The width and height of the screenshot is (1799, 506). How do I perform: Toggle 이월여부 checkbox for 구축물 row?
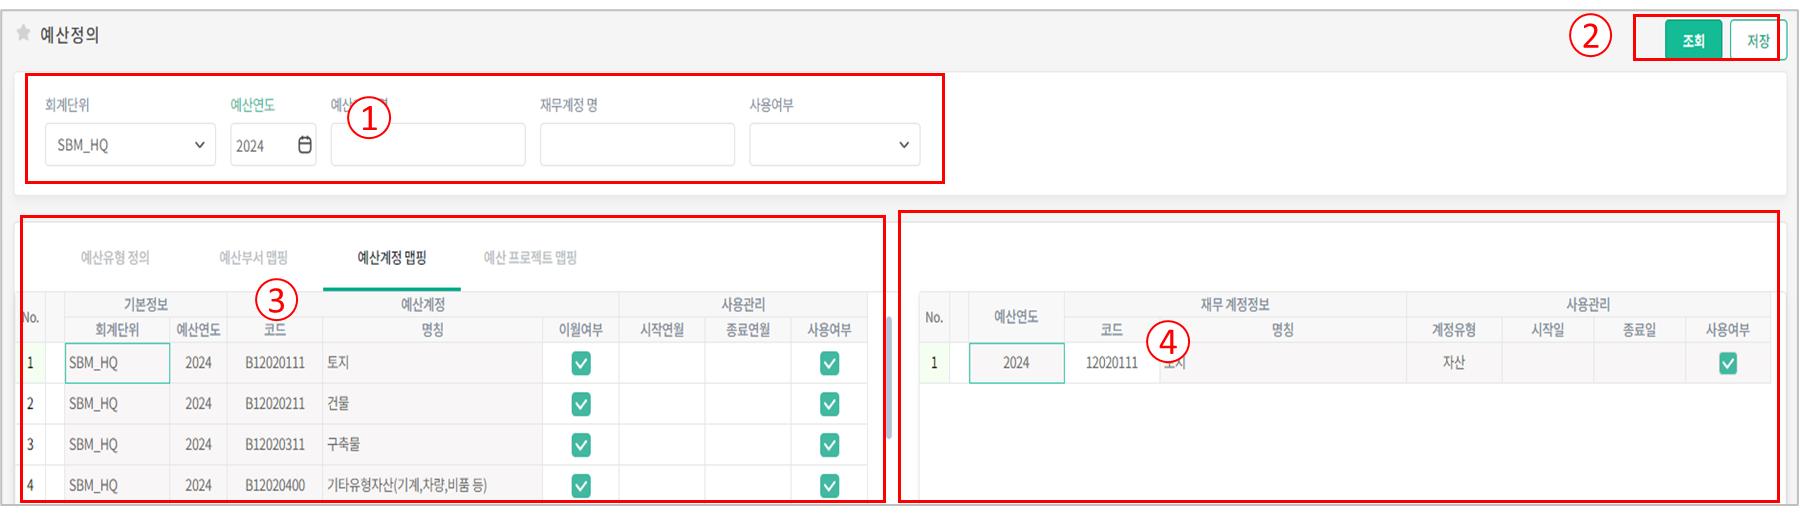click(581, 445)
